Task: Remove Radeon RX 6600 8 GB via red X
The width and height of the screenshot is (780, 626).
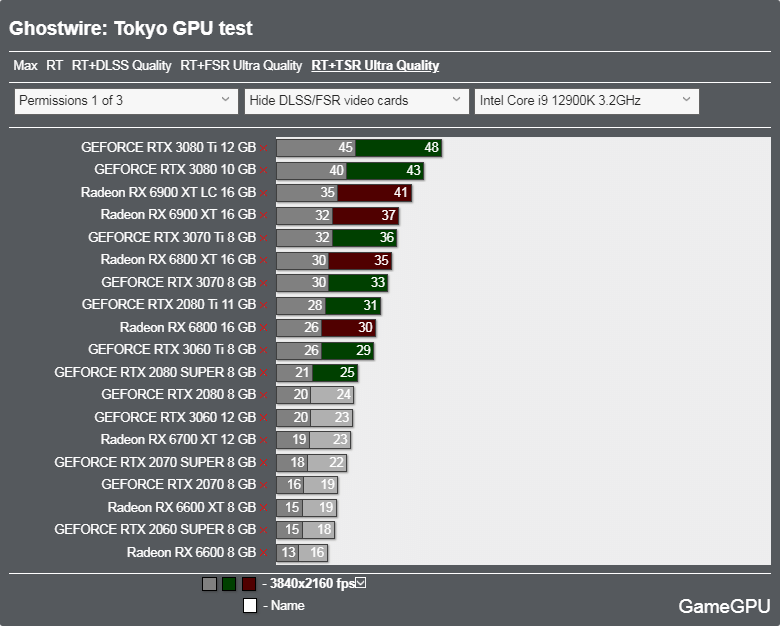Action: [264, 553]
